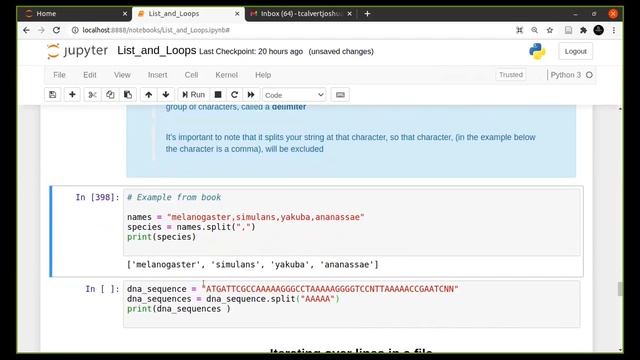This screenshot has height=360, width=640.
Task: Click the bold word delimiter
Action: pos(289,107)
